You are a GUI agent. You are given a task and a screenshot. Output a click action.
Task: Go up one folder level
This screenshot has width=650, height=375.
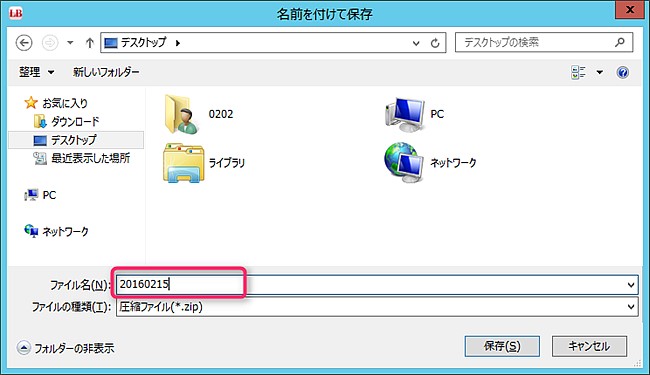coord(90,43)
